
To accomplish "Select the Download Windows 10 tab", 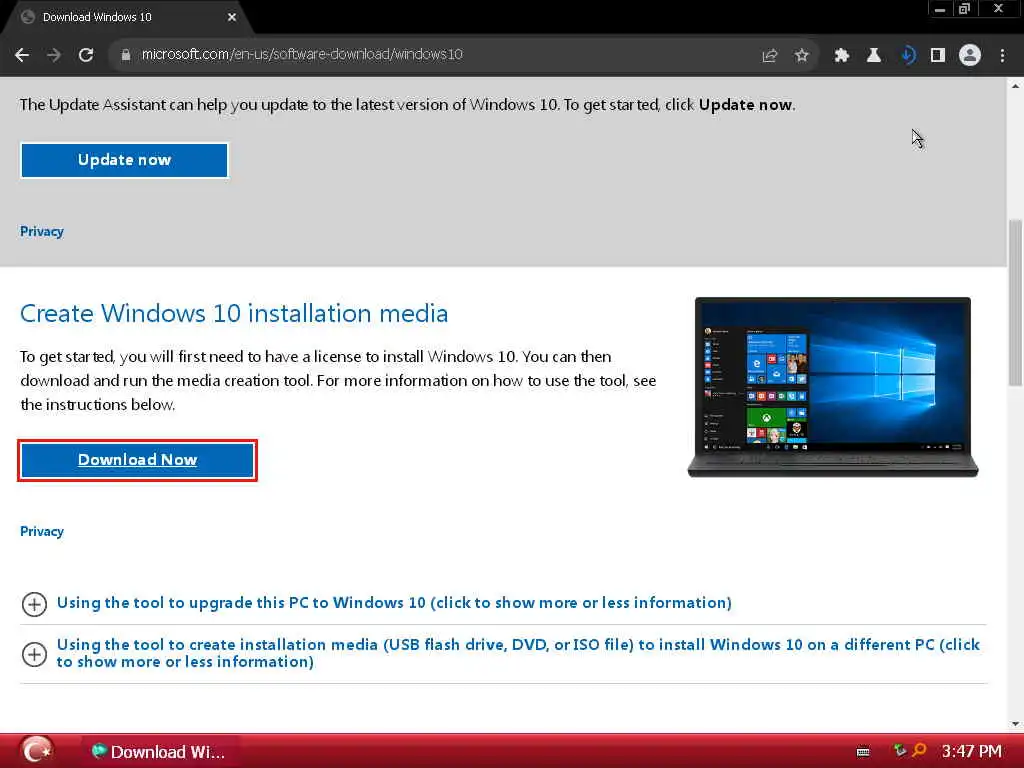I will tap(127, 17).
